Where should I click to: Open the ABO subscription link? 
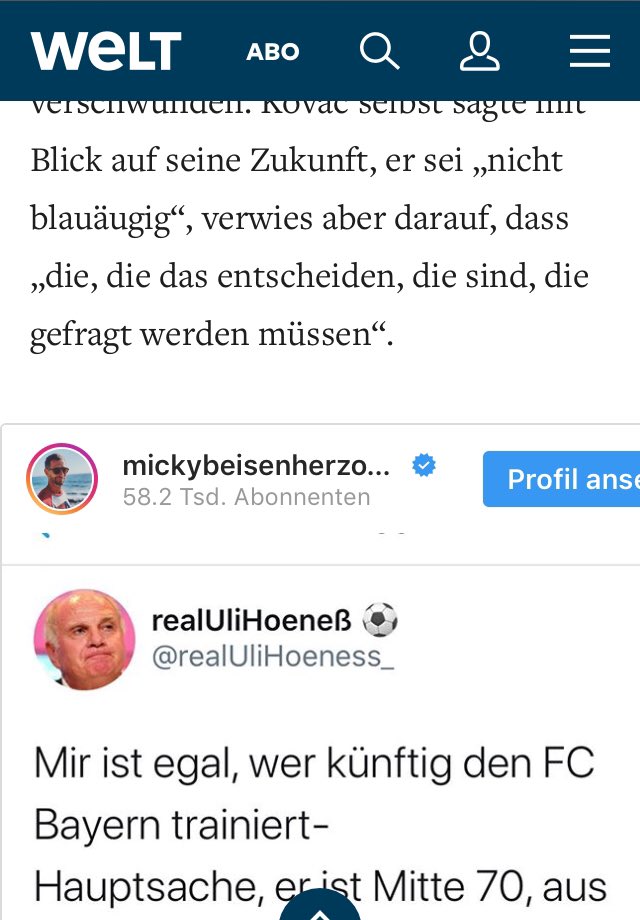coord(273,52)
